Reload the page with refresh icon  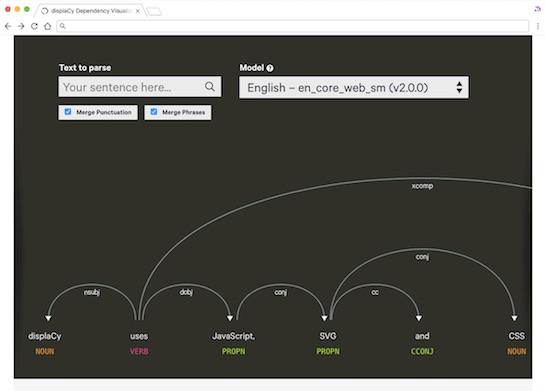coord(34,26)
